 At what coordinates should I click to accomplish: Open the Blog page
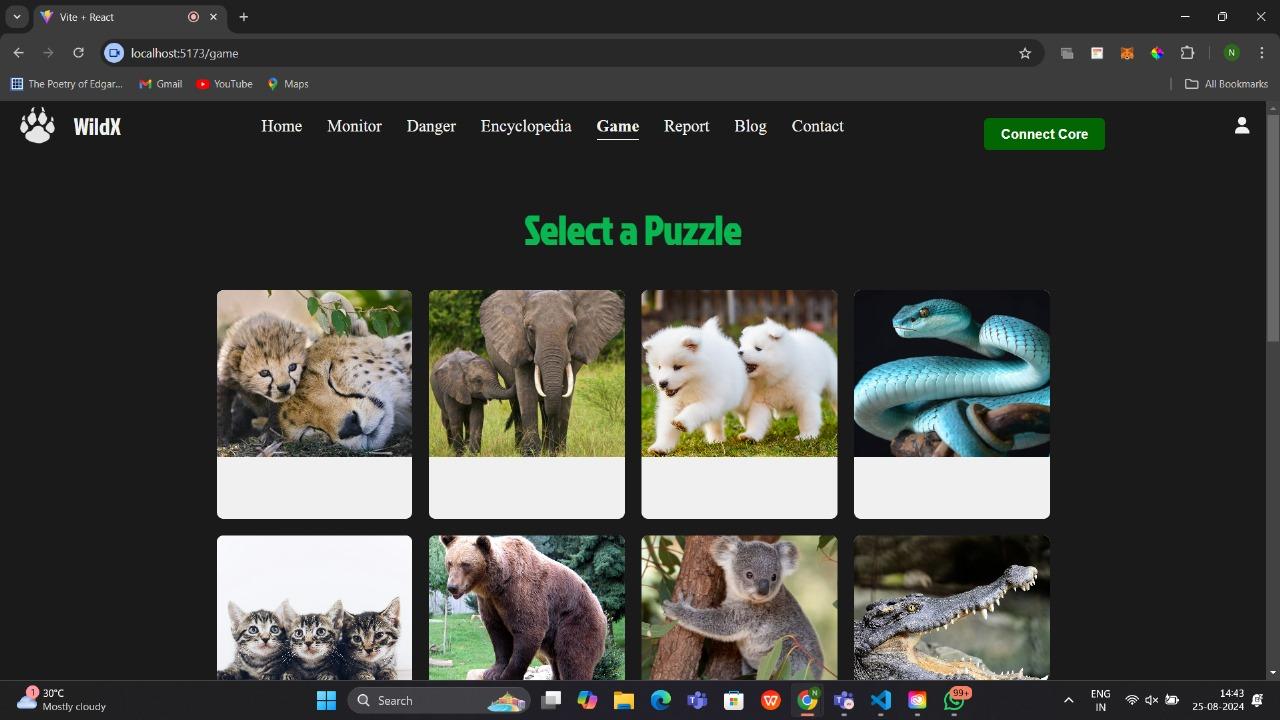click(750, 126)
